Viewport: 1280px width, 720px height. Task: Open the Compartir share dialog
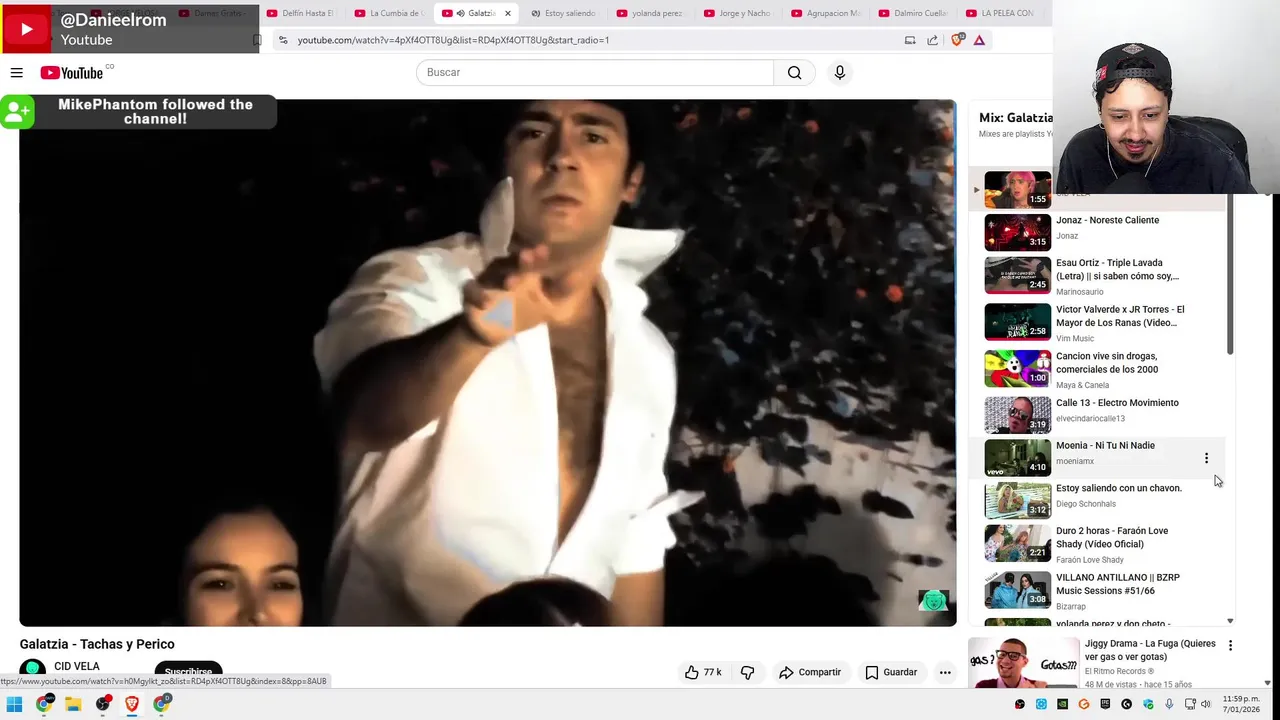point(810,672)
